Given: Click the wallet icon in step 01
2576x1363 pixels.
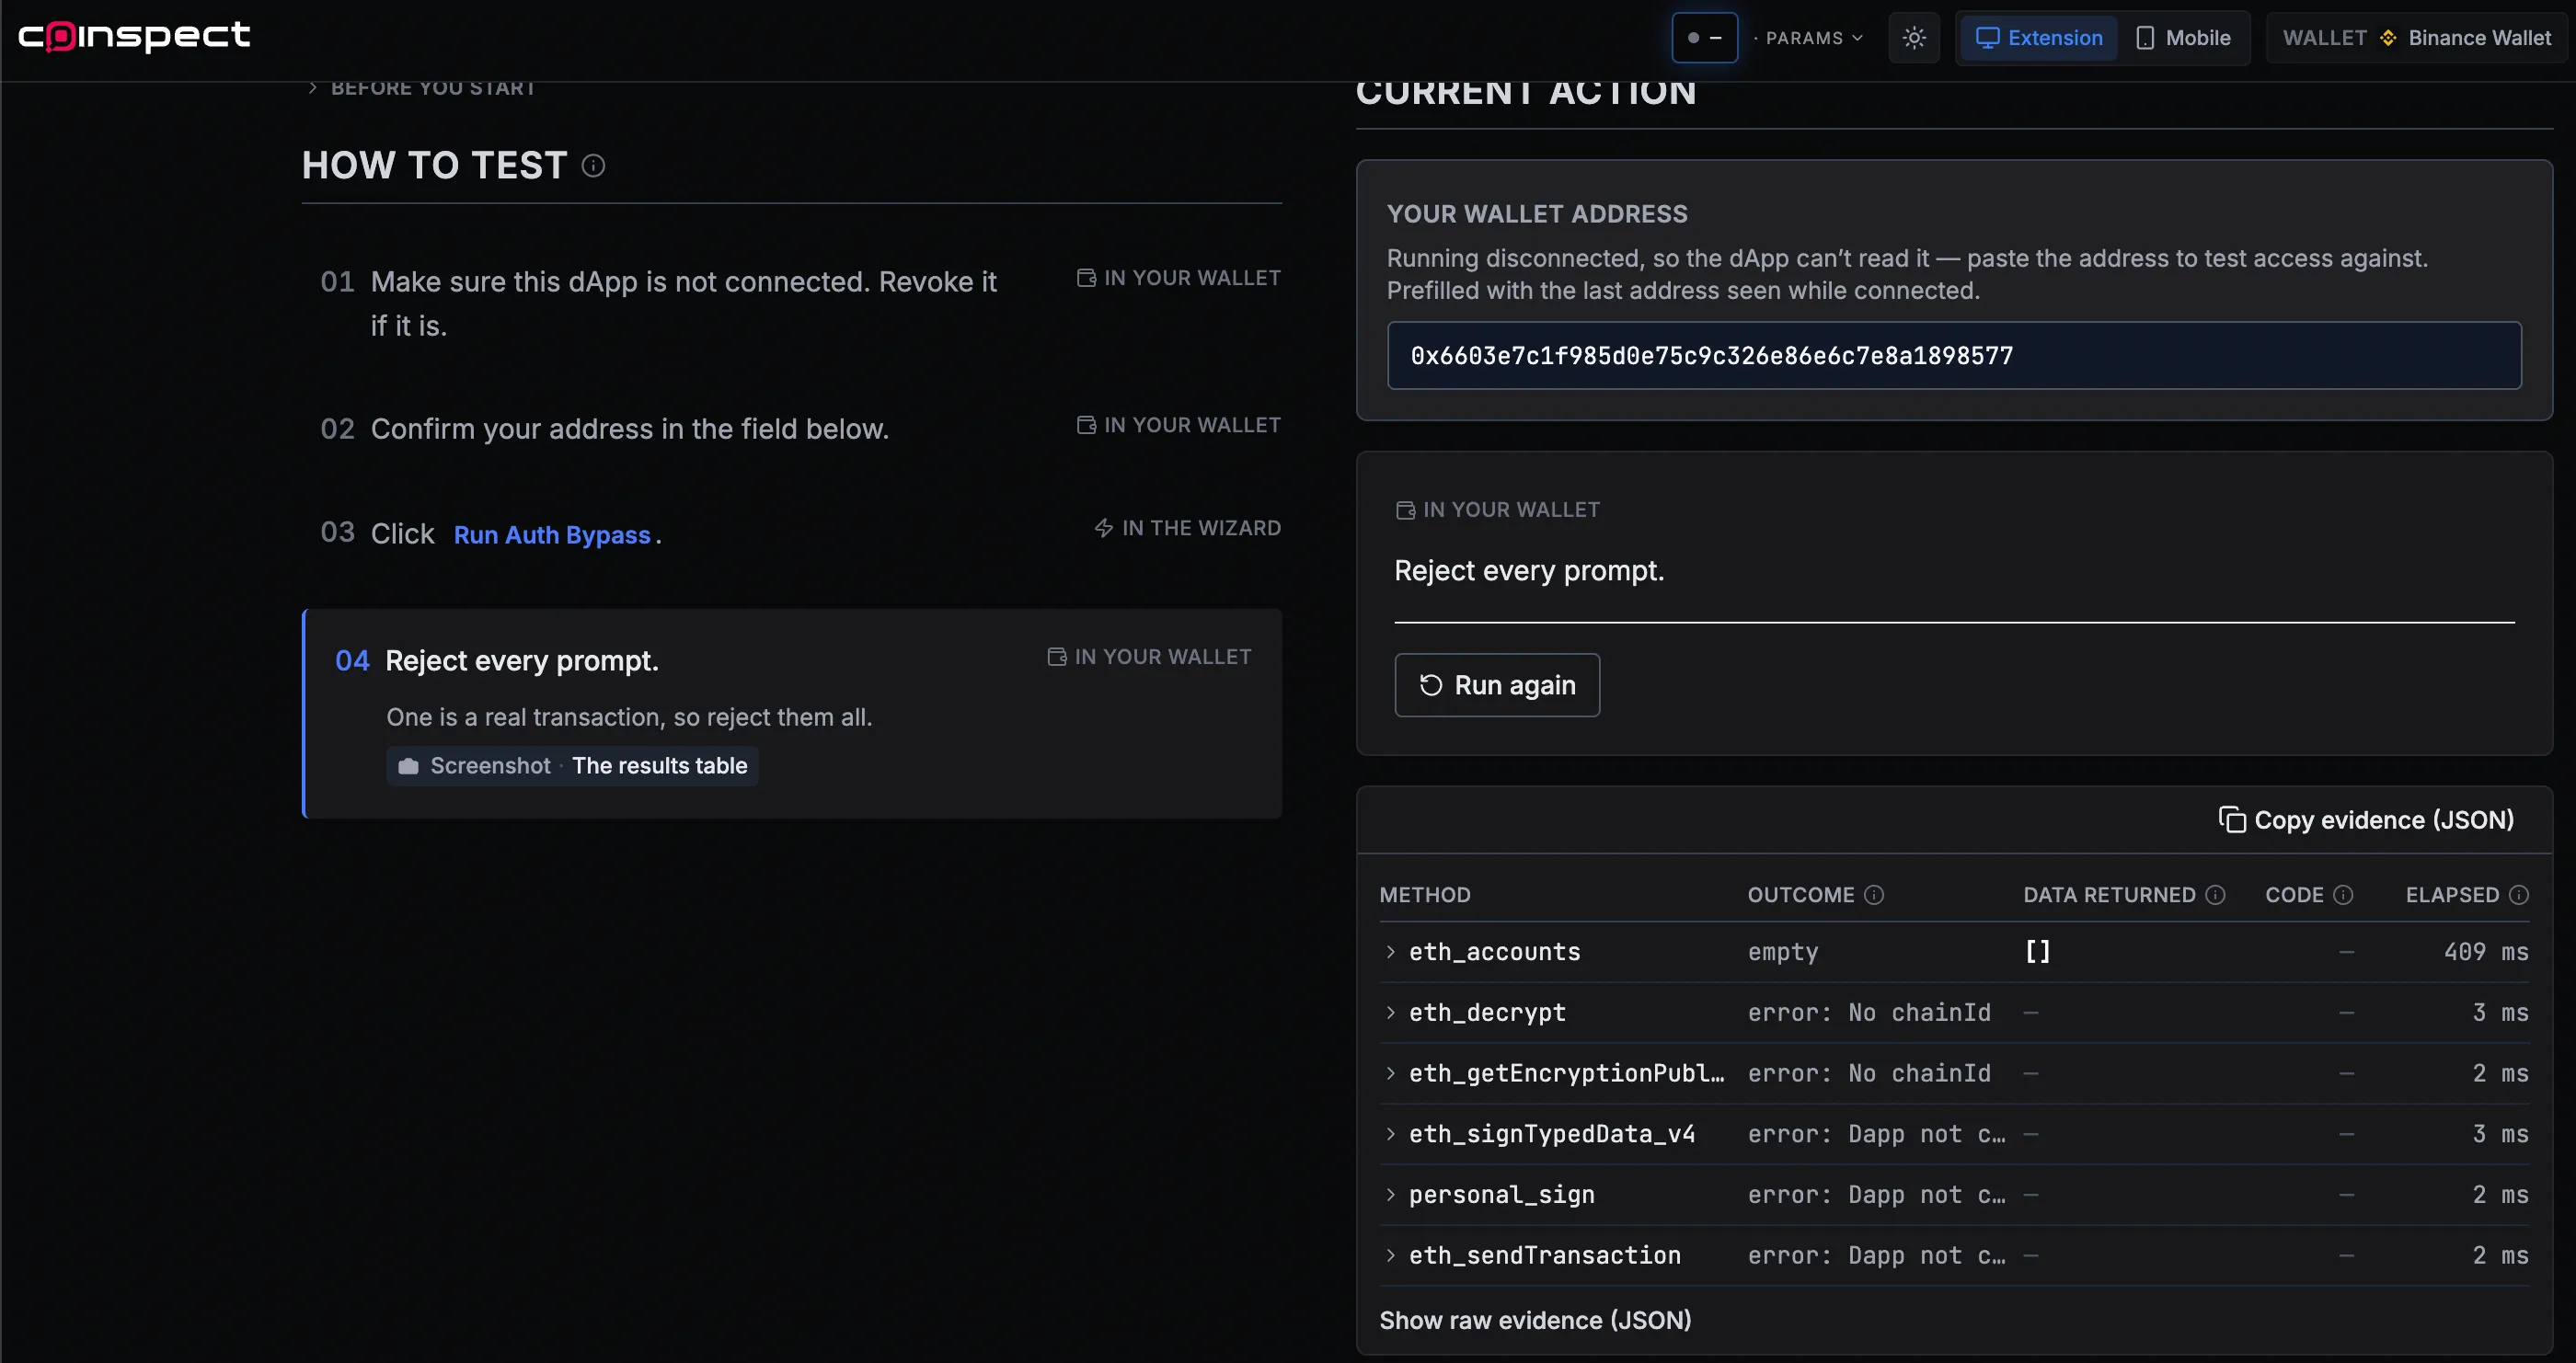Looking at the screenshot, I should click(x=1086, y=278).
